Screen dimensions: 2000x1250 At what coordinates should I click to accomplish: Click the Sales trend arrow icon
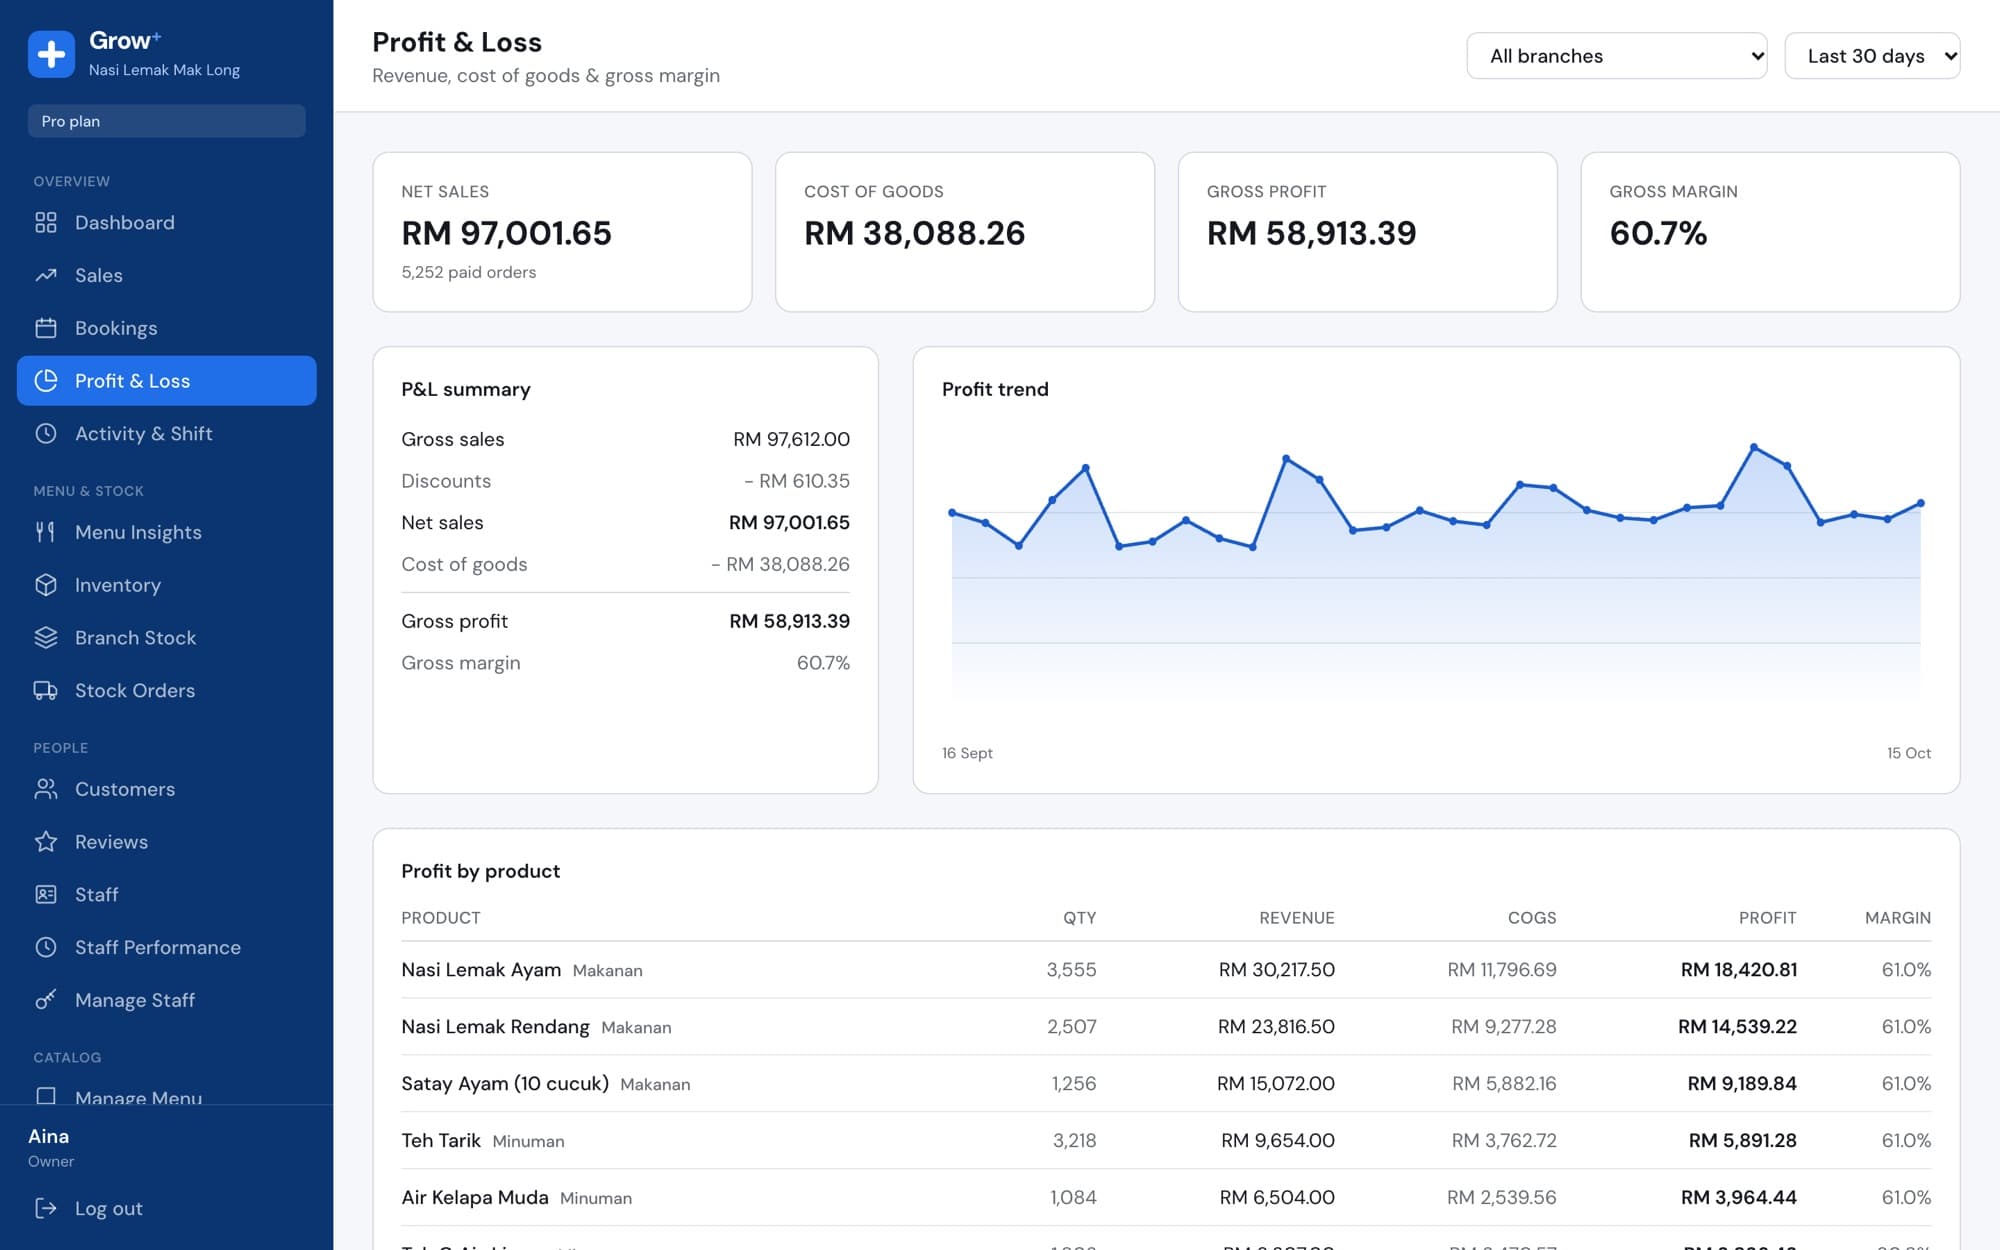click(x=46, y=275)
